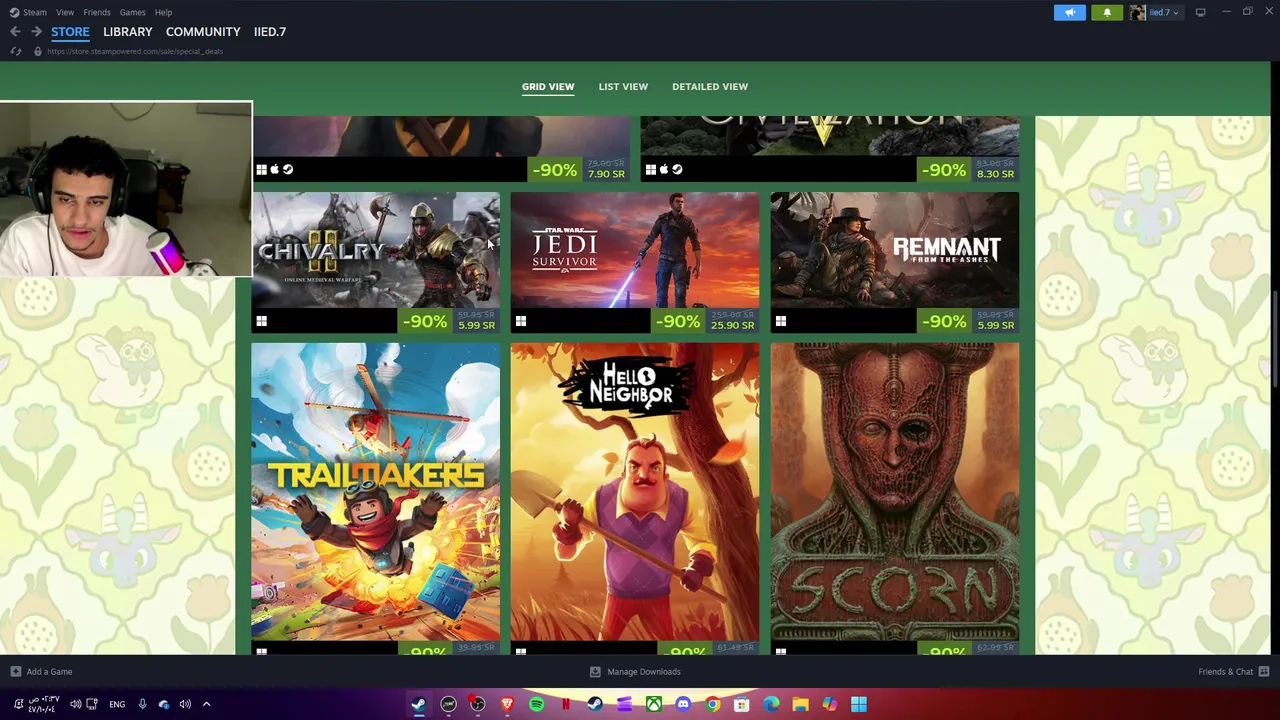Click the Add a Game plus icon
The width and height of the screenshot is (1280, 720).
coord(15,672)
